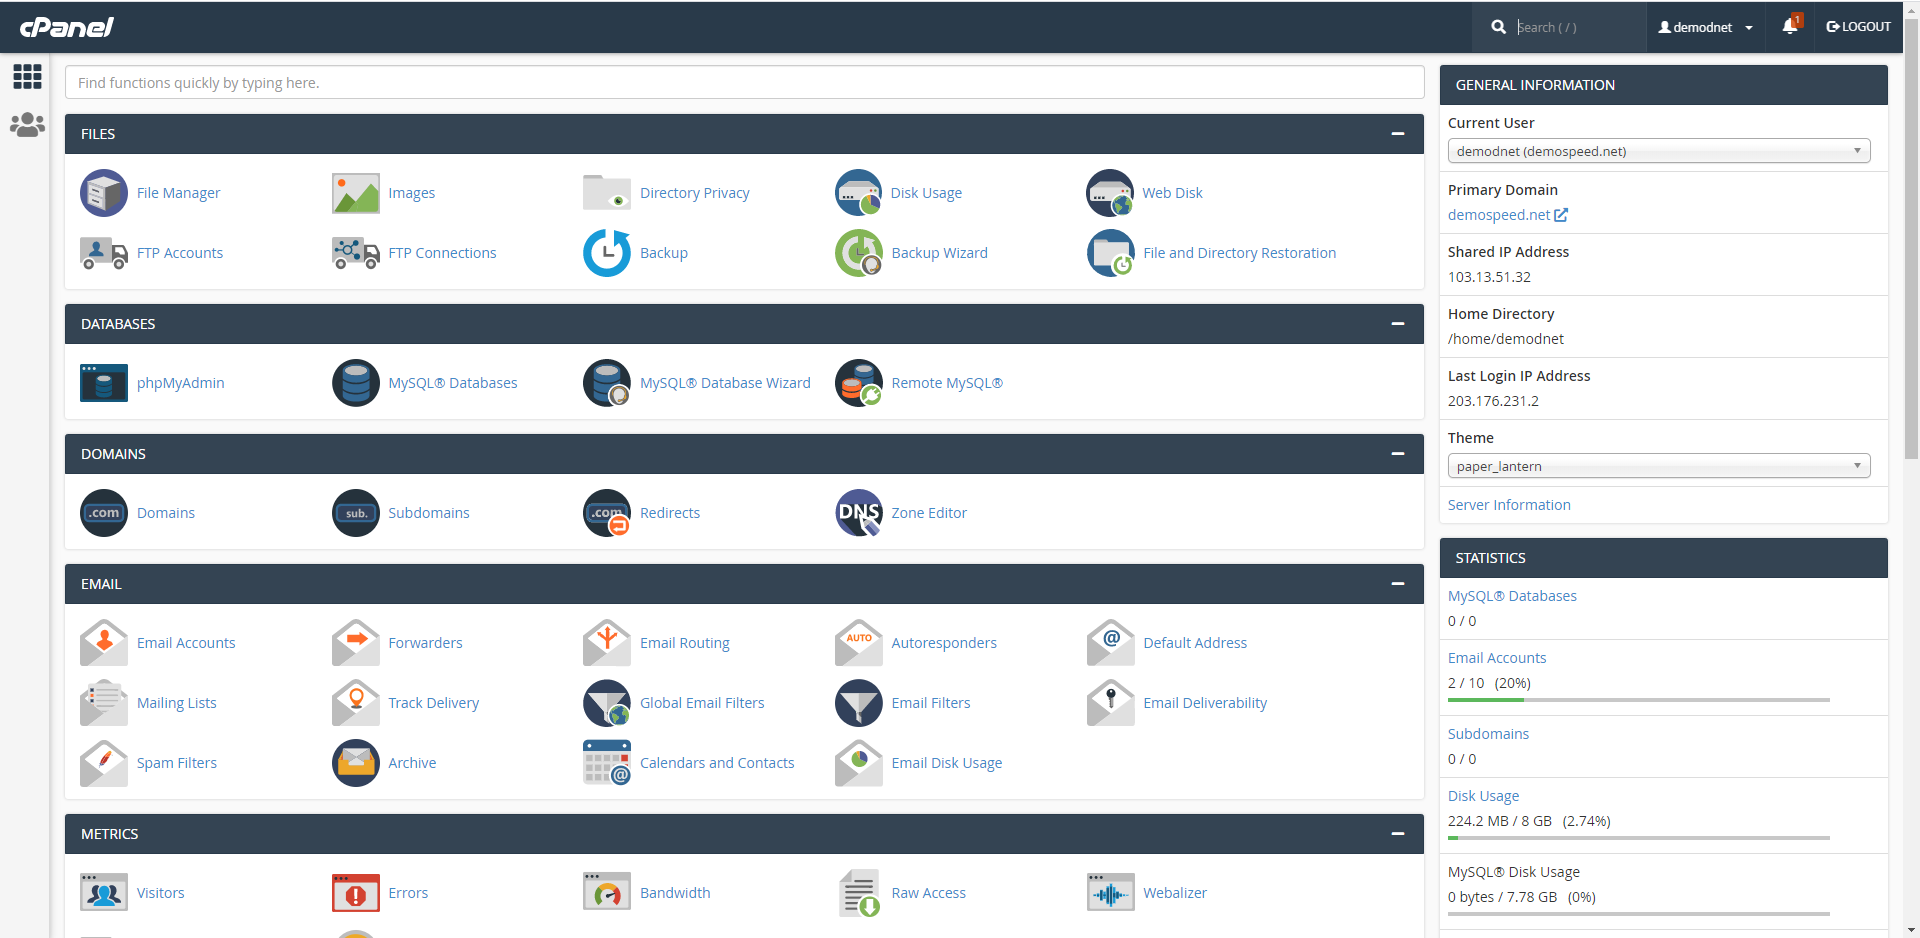1920x938 pixels.
Task: Click the Errors warning icon
Action: (x=356, y=893)
